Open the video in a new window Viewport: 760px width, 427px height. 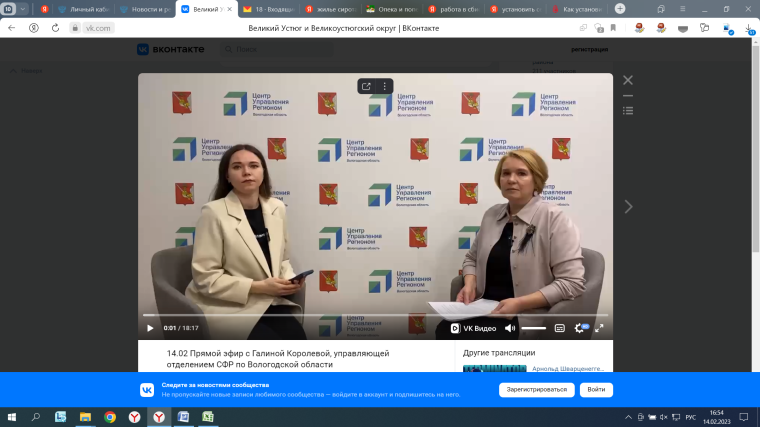coord(366,86)
